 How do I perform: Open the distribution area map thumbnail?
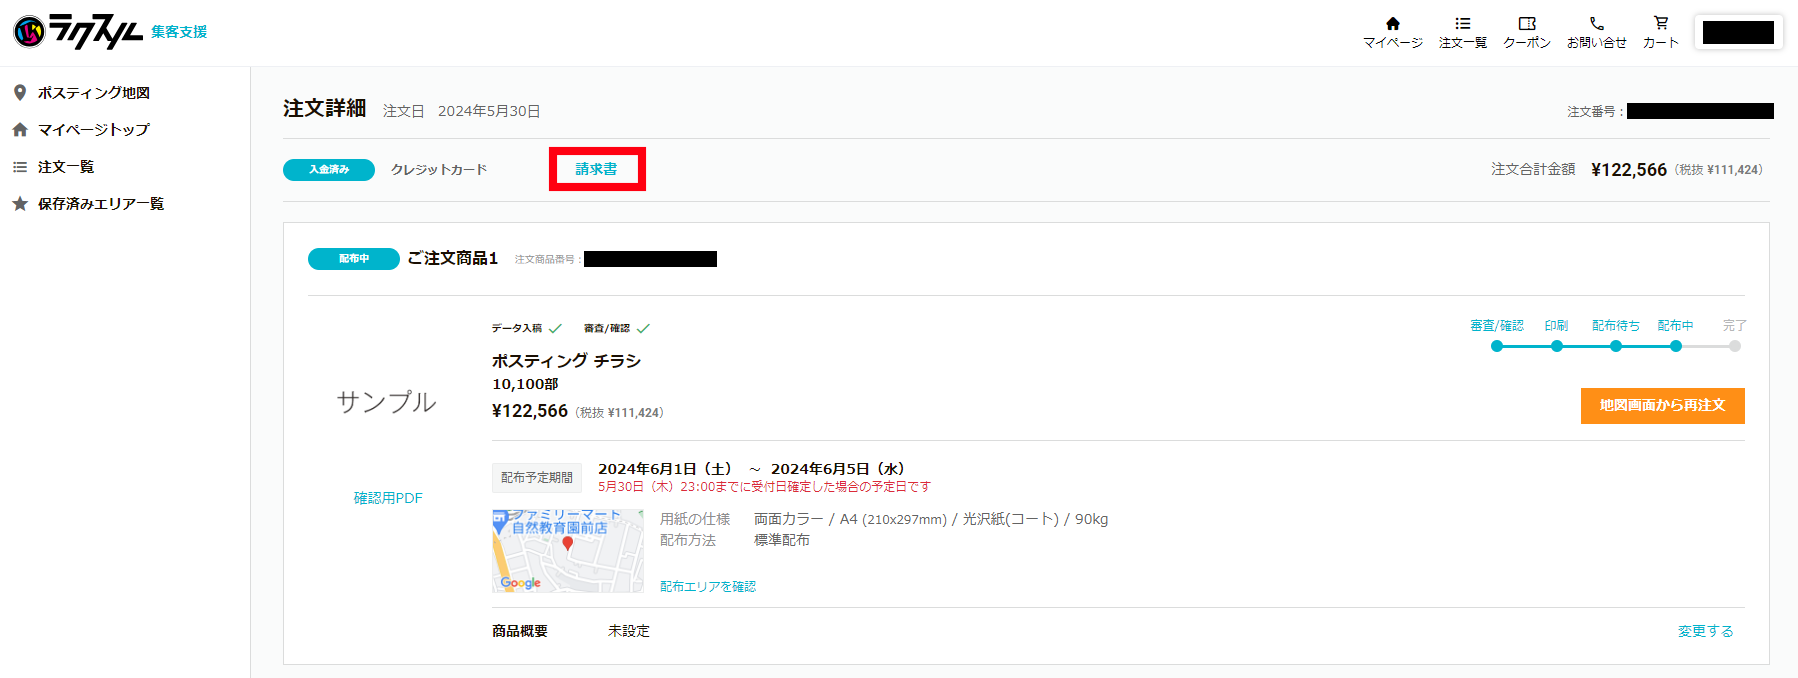click(x=568, y=551)
